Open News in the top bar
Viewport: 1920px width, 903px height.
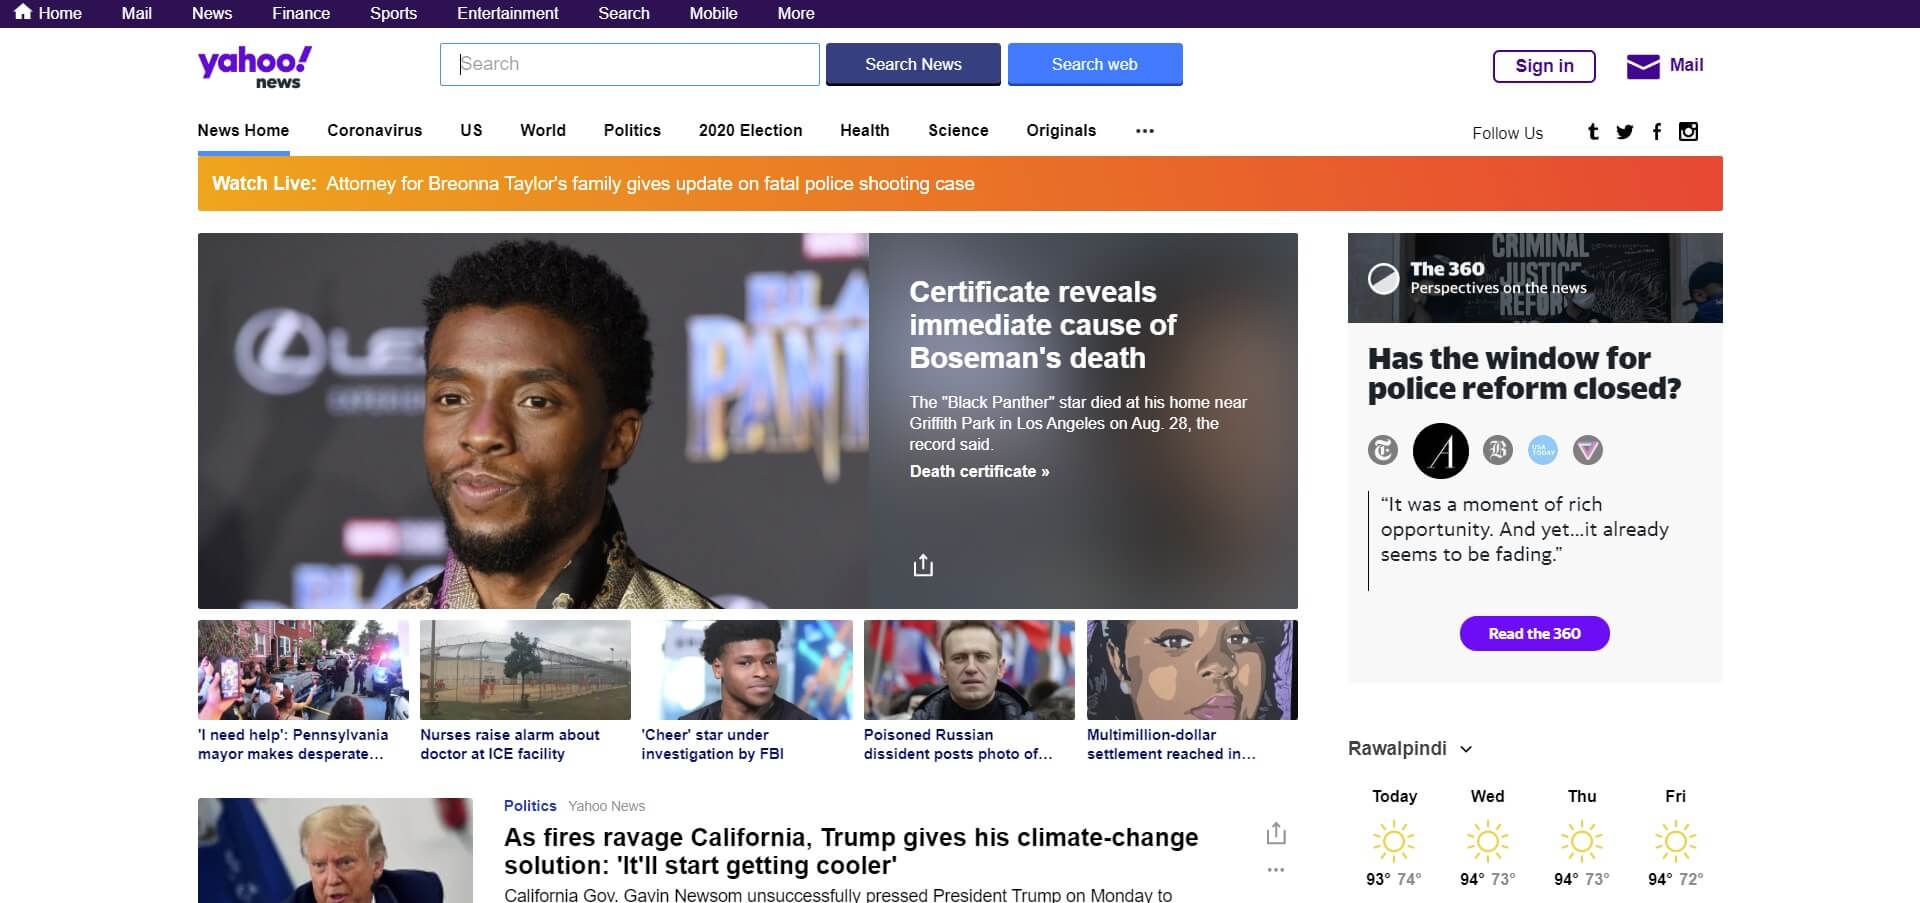coord(212,13)
